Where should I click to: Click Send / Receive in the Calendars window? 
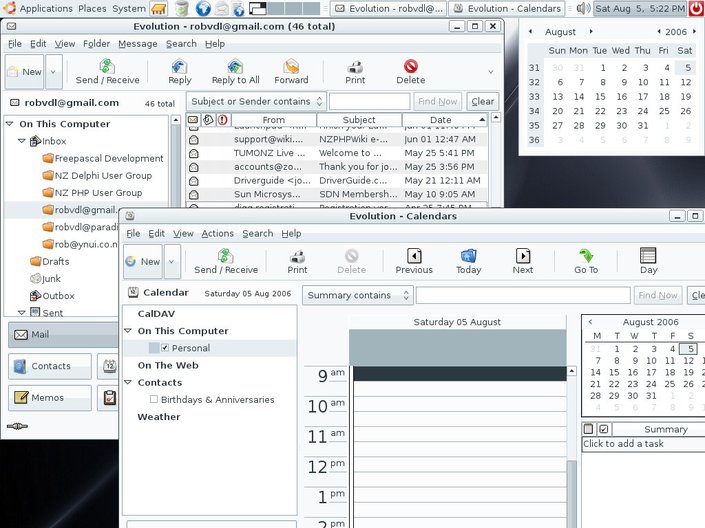(x=226, y=262)
